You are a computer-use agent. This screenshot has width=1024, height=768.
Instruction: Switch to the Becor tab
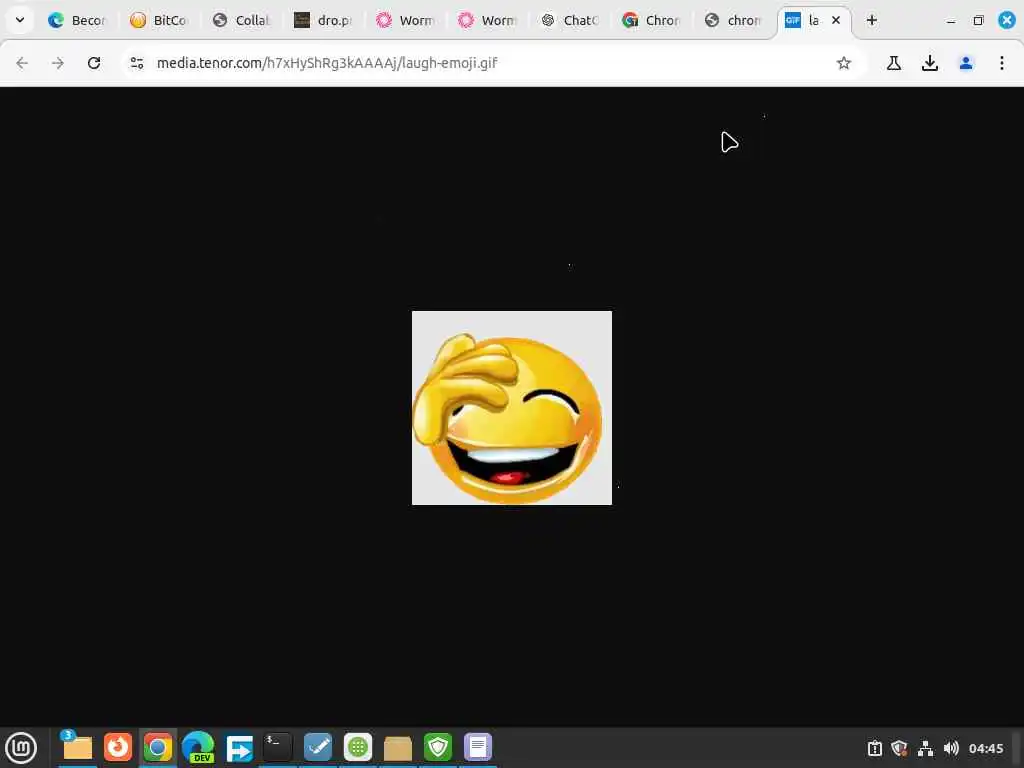[76, 20]
